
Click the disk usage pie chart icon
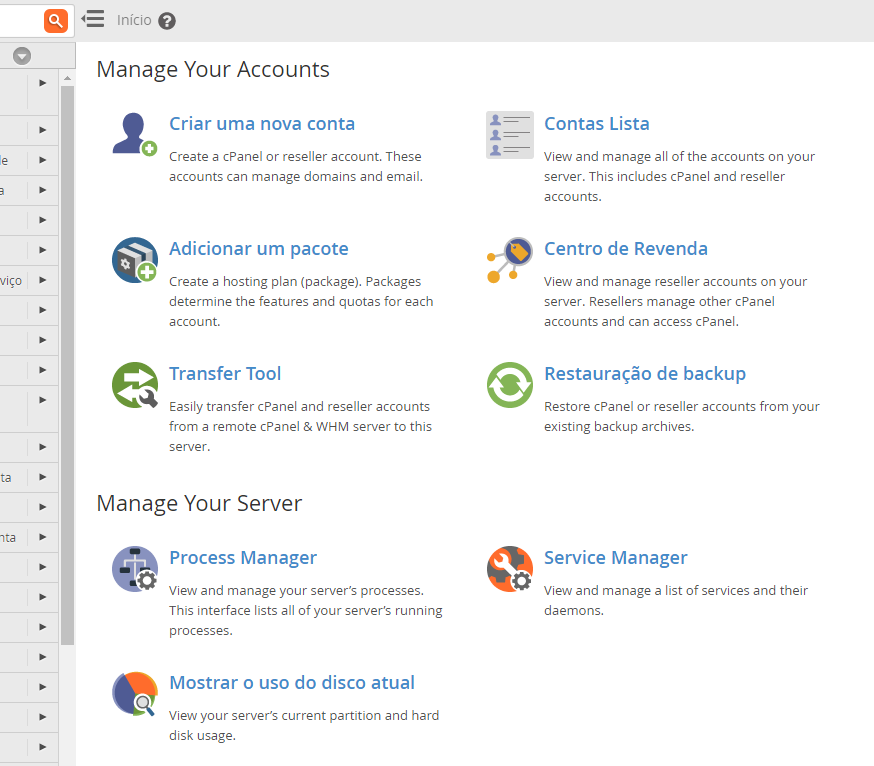point(134,694)
